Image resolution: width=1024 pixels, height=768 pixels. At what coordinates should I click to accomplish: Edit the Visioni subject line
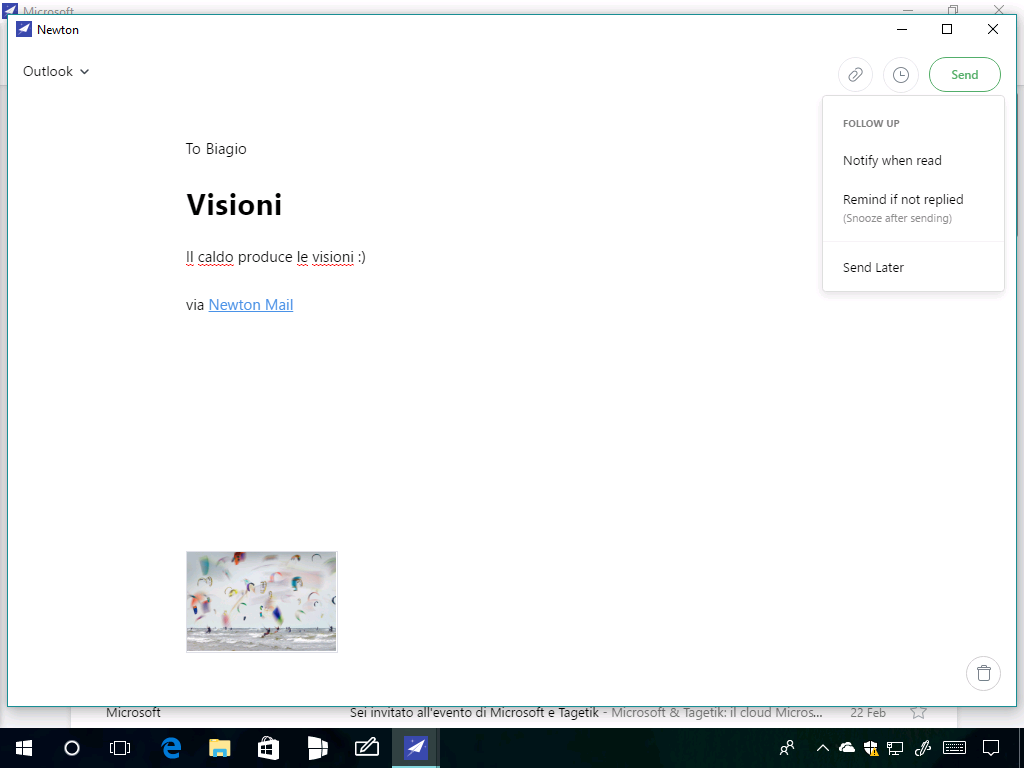(x=234, y=204)
